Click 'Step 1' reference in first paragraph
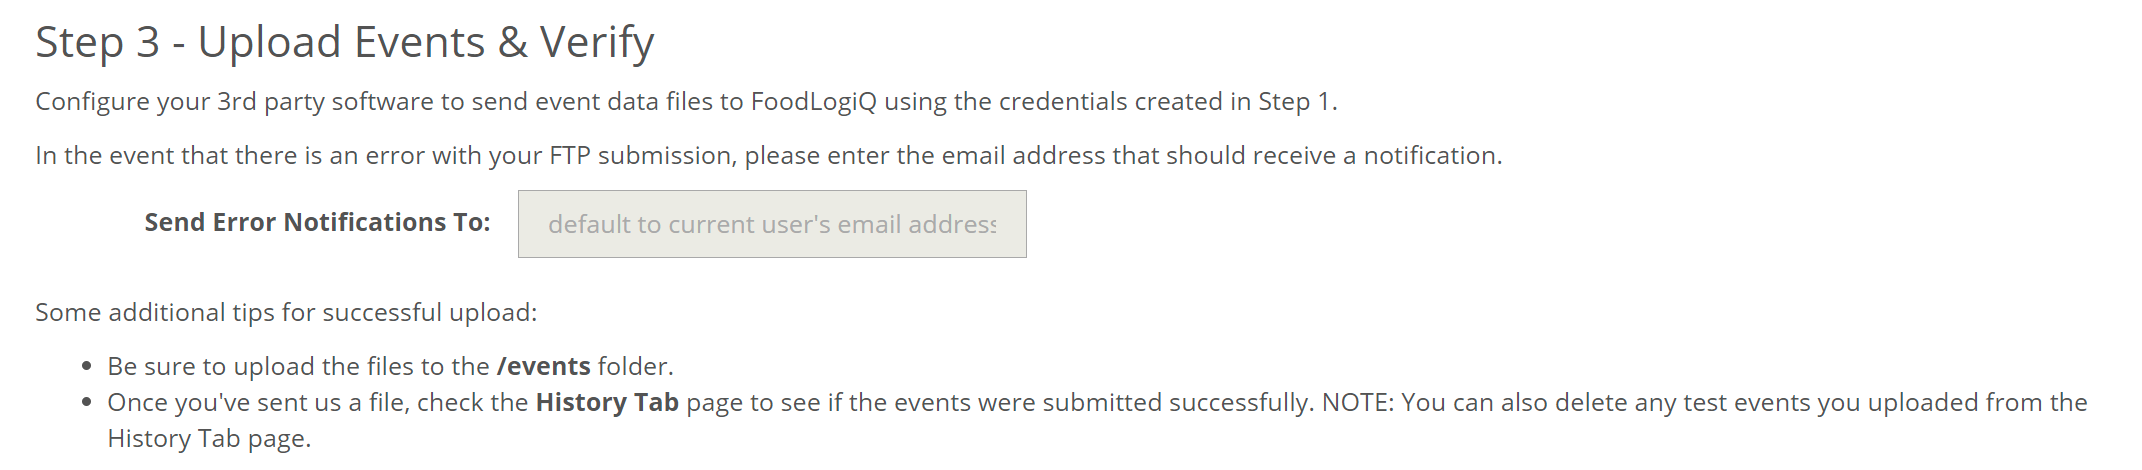Screen dimensions: 2142x470 (1294, 101)
